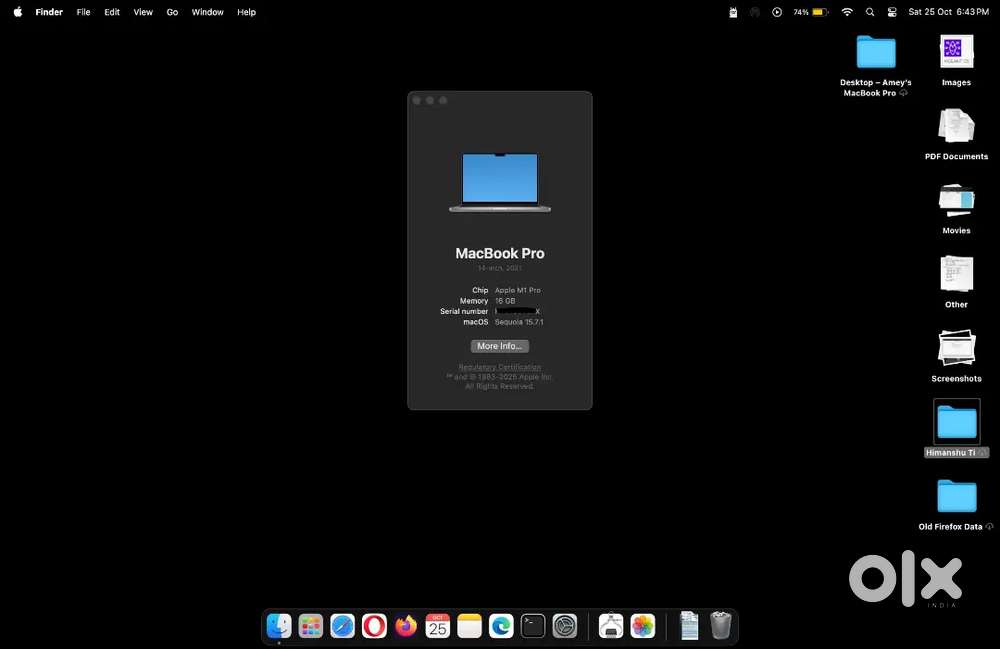1000x649 pixels.
Task: Open Wi-Fi status menu
Action: pos(847,12)
